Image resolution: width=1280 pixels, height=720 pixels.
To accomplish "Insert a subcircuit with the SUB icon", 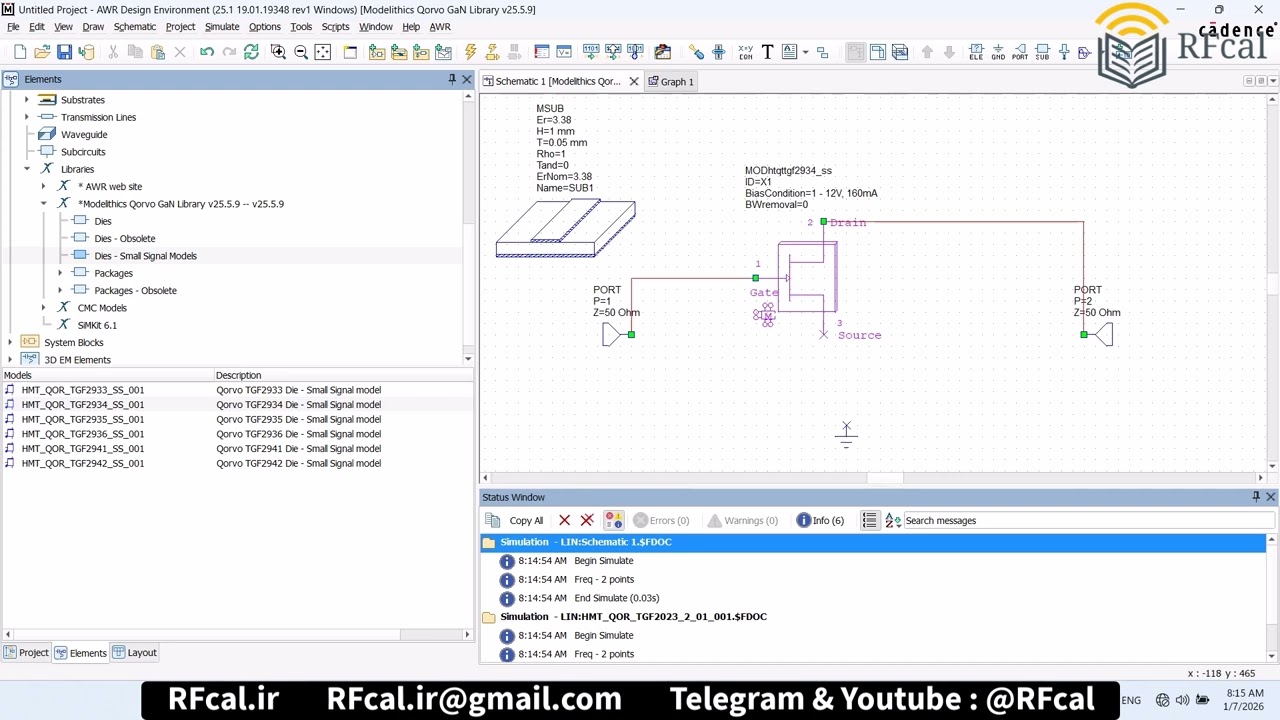I will [1042, 52].
